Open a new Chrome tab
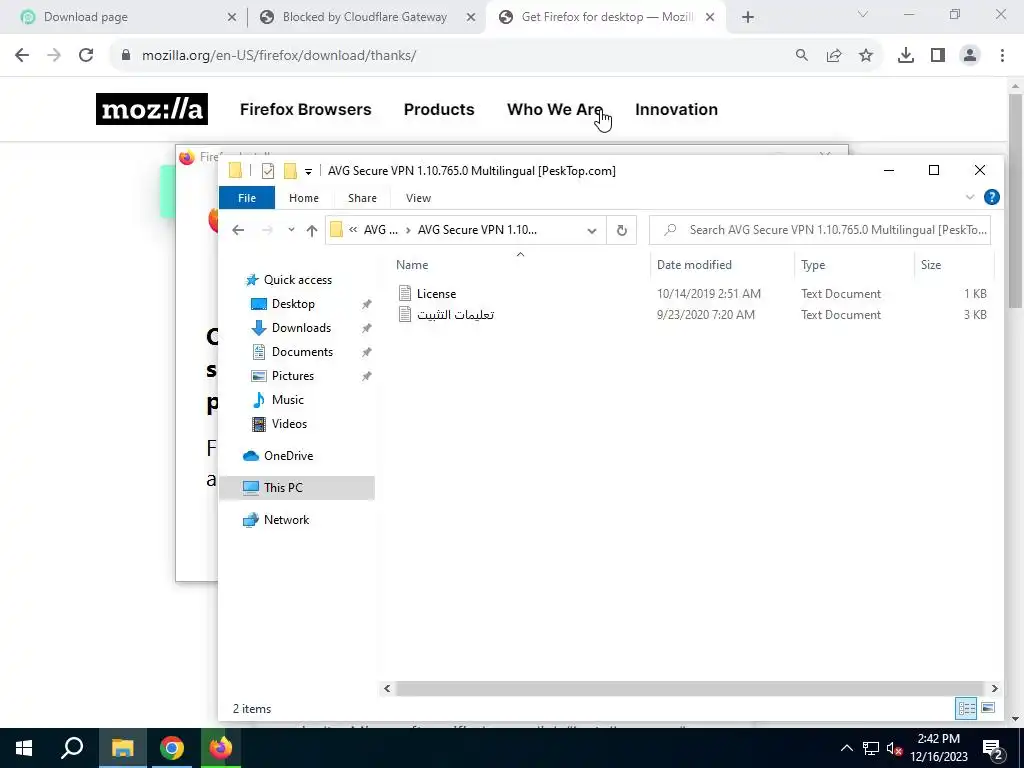The width and height of the screenshot is (1024, 768). [x=748, y=18]
